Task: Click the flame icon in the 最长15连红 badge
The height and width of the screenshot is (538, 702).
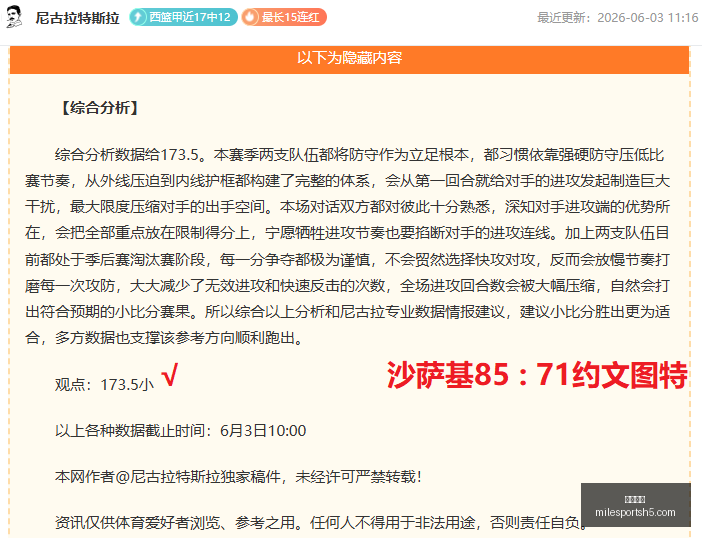Action: click(x=250, y=17)
